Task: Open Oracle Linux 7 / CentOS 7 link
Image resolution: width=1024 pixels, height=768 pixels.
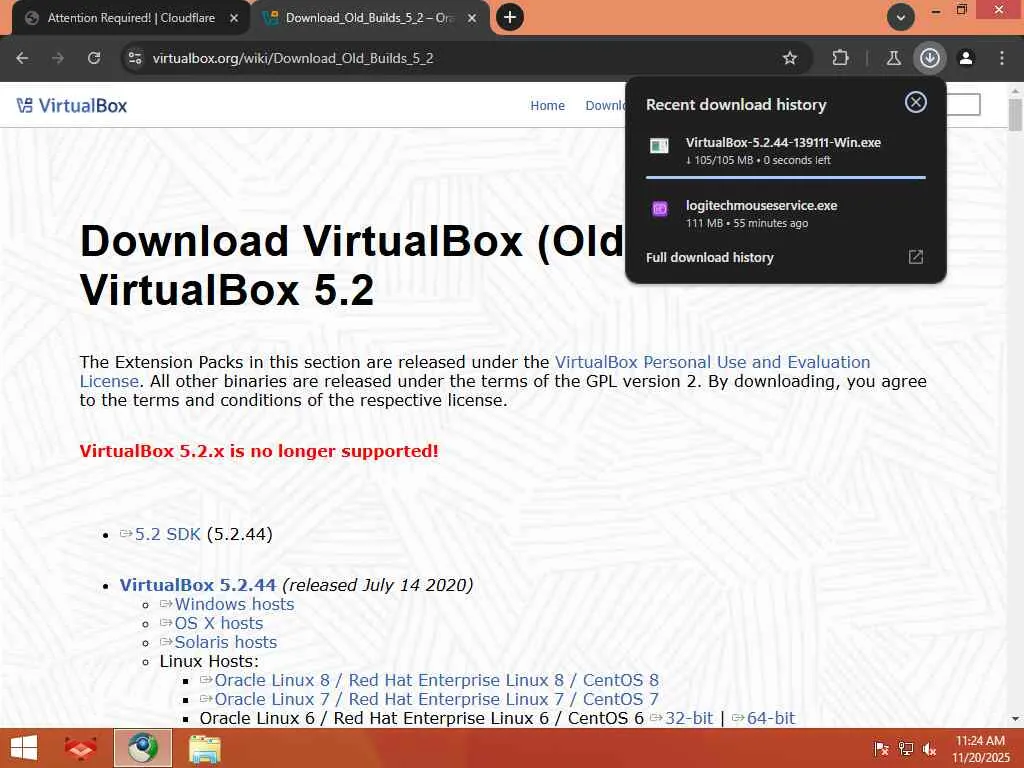Action: (x=436, y=699)
